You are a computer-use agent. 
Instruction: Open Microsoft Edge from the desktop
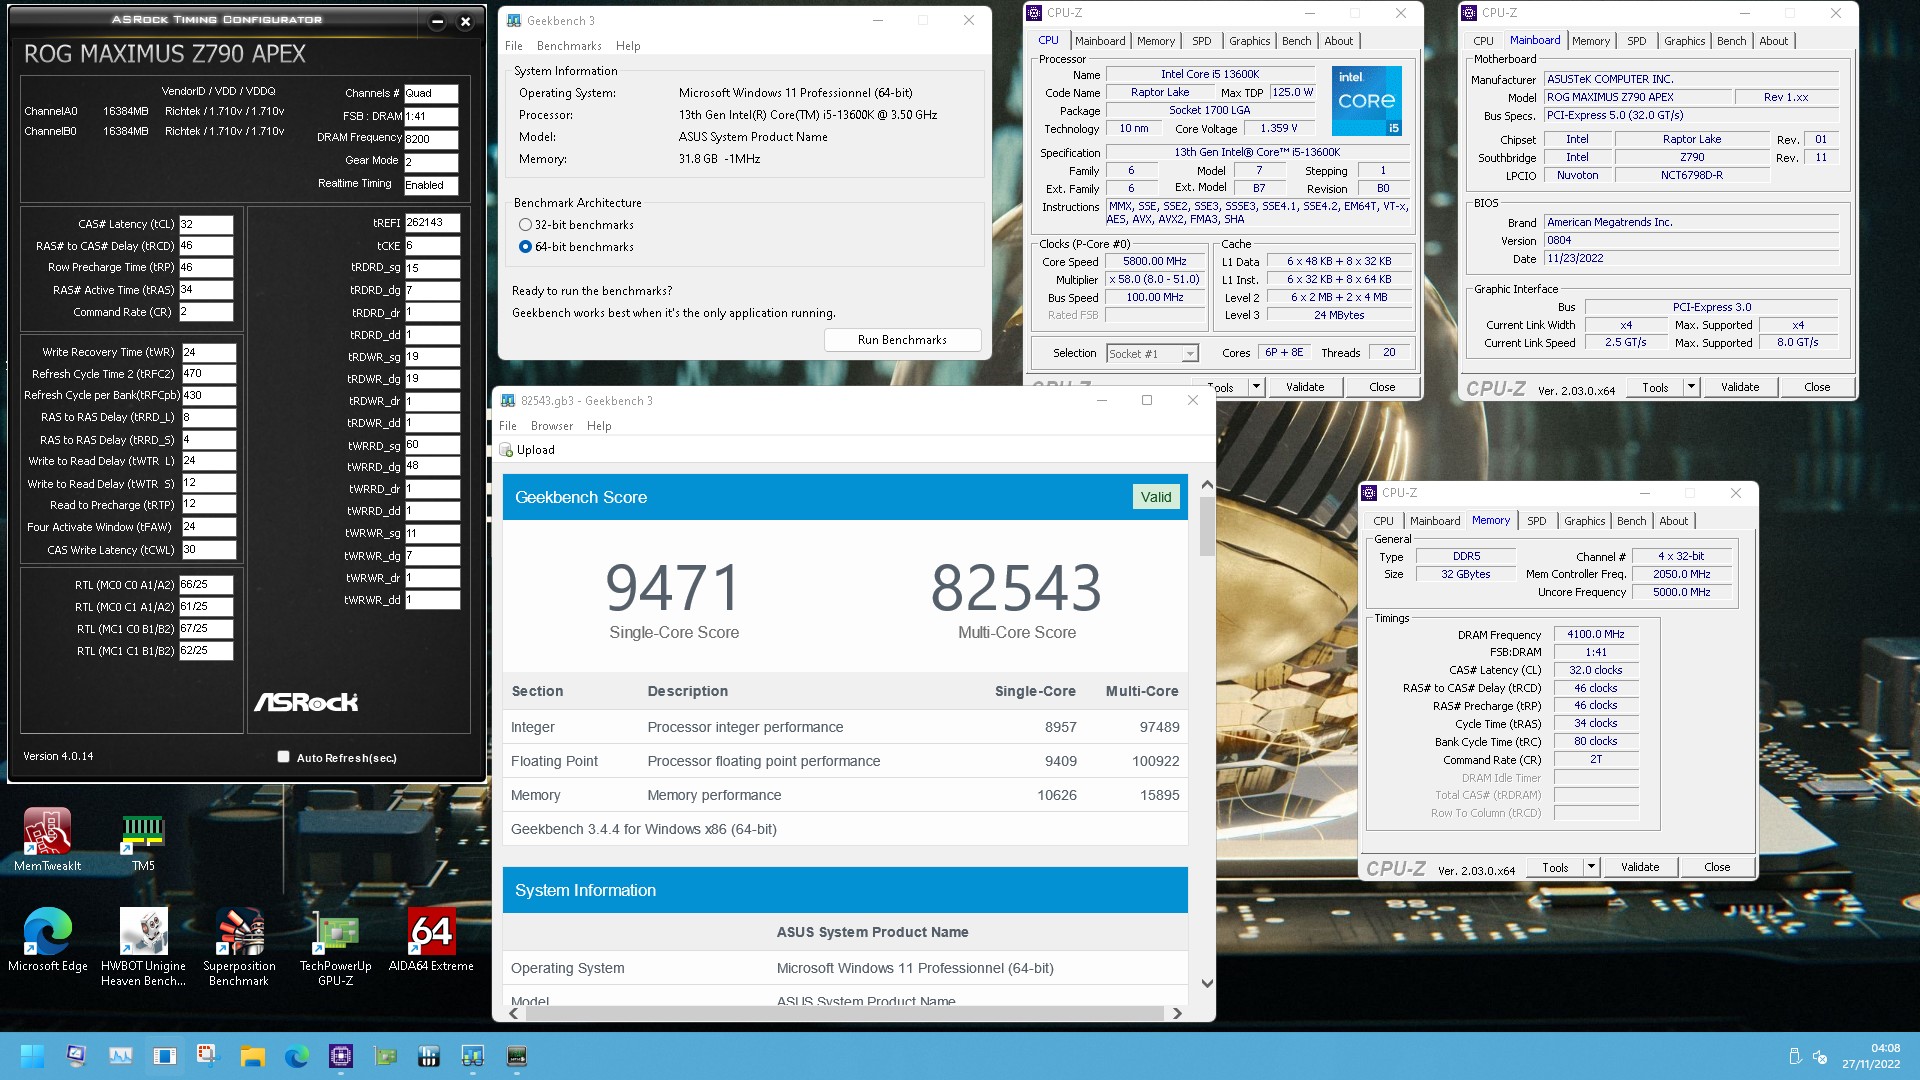(x=47, y=939)
